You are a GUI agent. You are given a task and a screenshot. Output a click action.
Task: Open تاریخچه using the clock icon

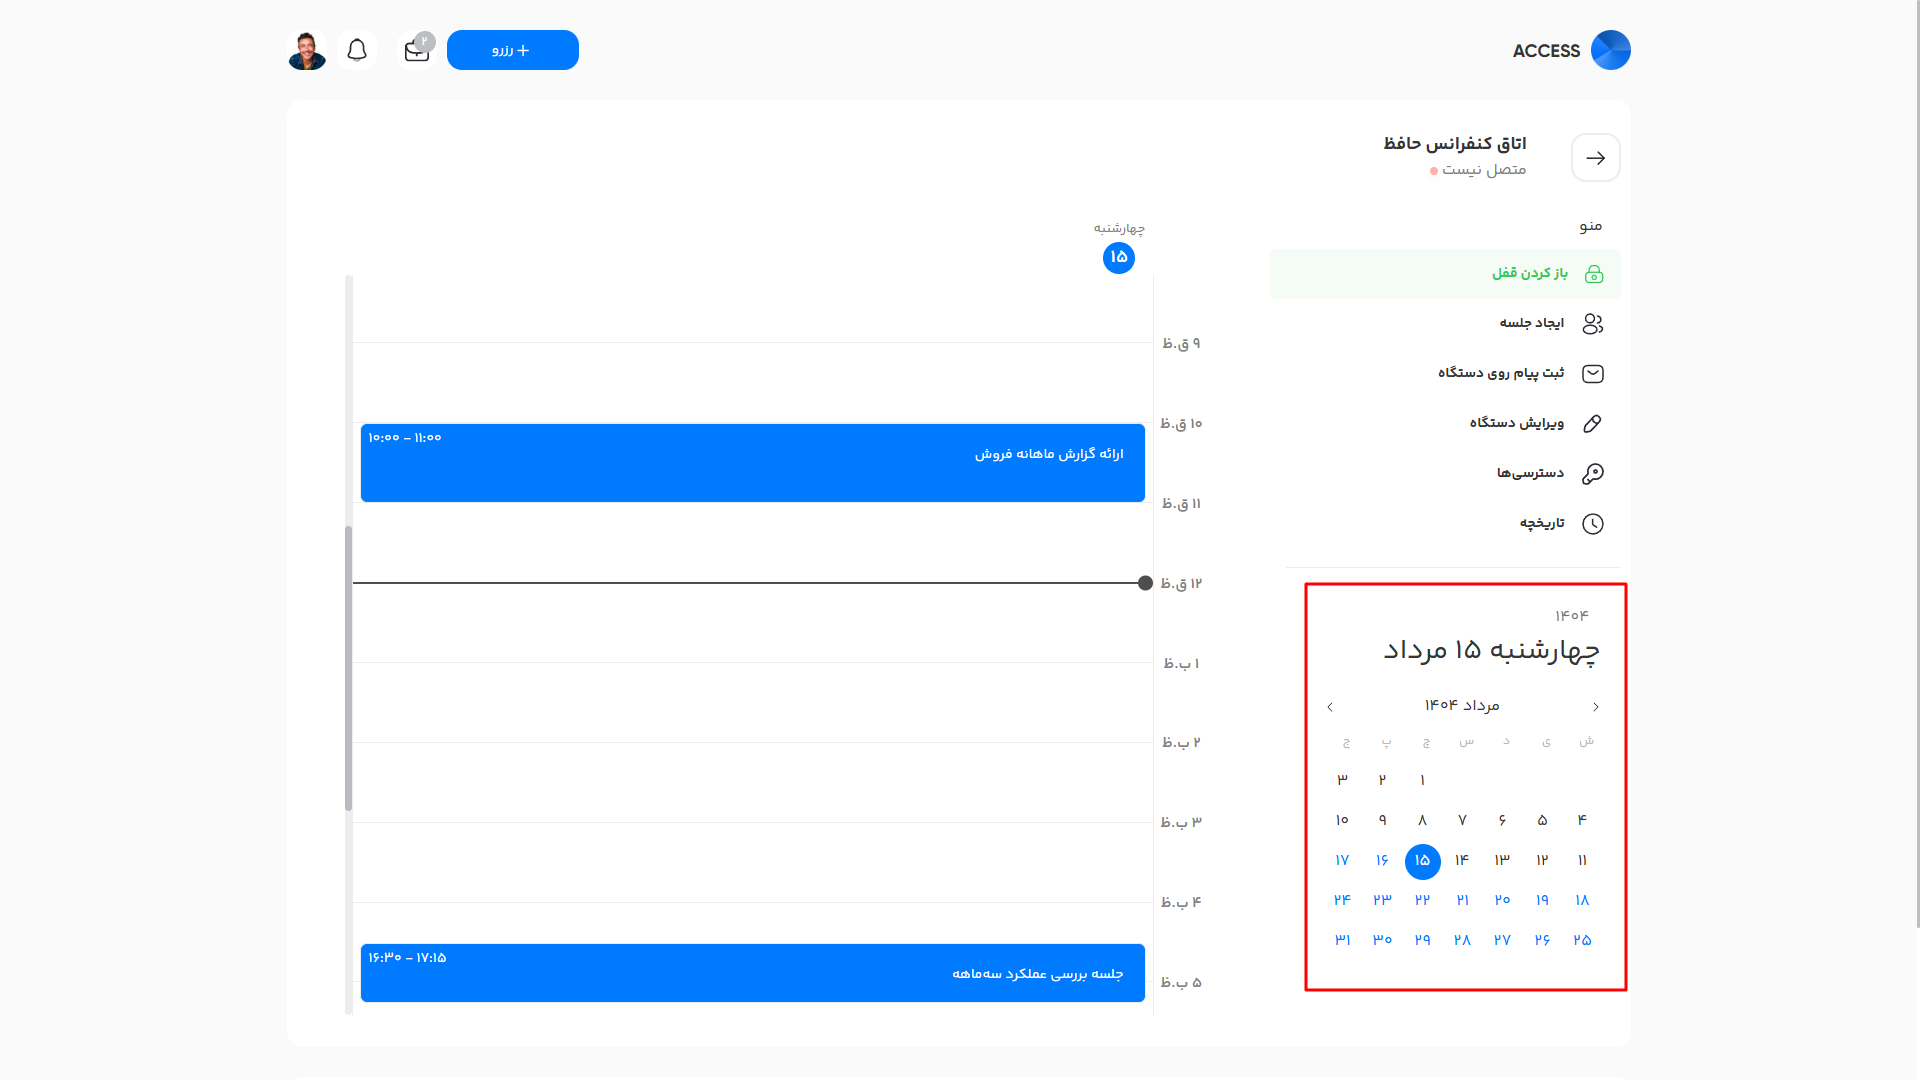coord(1593,523)
